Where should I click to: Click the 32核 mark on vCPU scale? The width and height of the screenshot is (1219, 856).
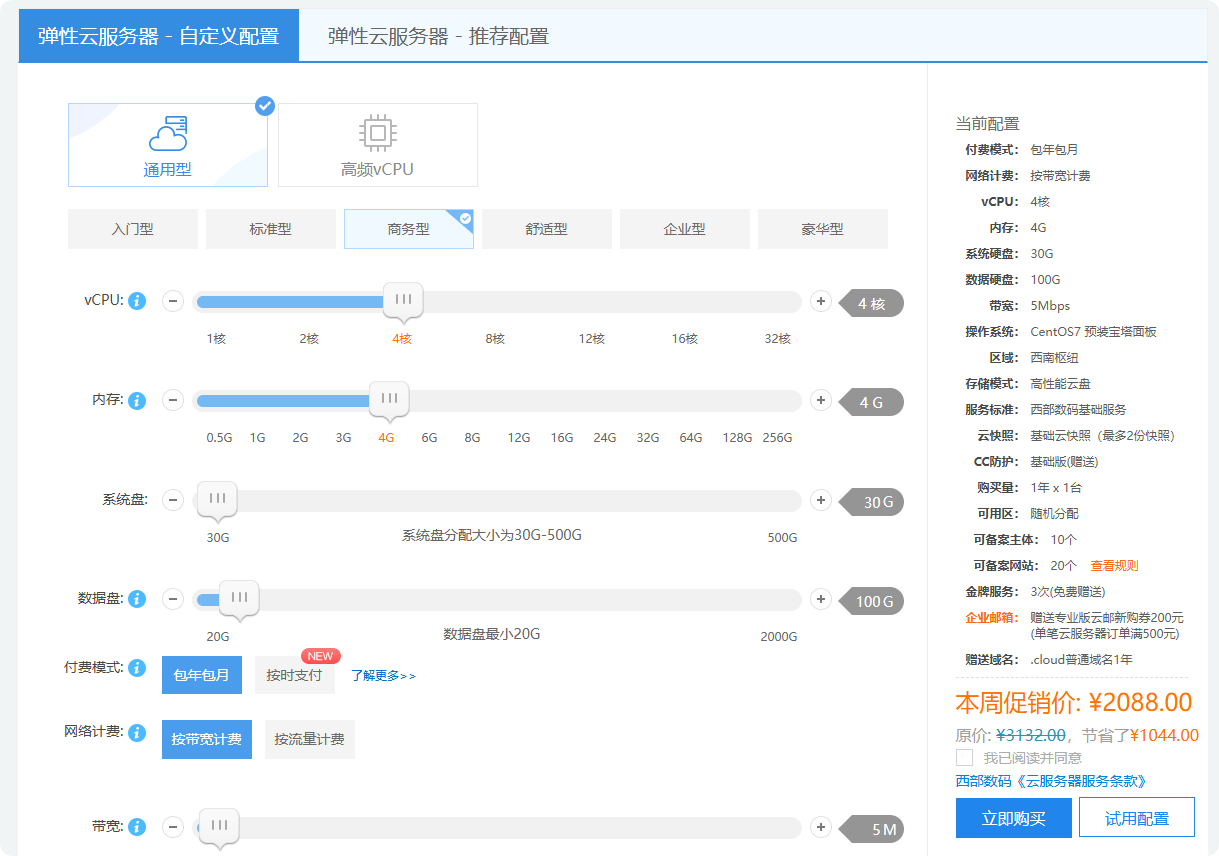point(778,339)
